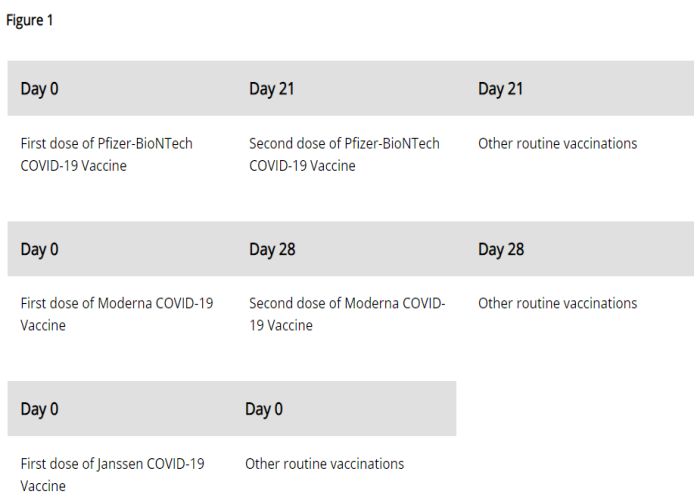Click the "Figure 1" caption label
700x500 pixels.
click(x=30, y=21)
